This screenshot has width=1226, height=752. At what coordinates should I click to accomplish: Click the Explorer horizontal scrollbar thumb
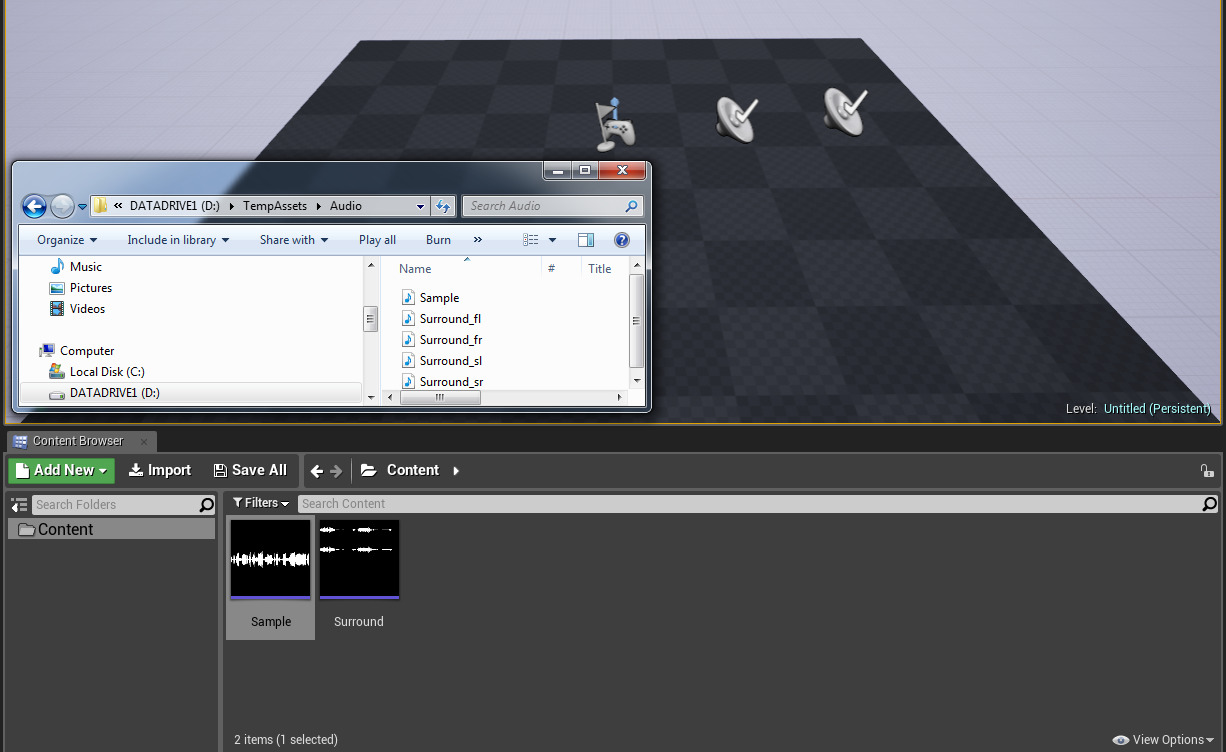point(440,397)
